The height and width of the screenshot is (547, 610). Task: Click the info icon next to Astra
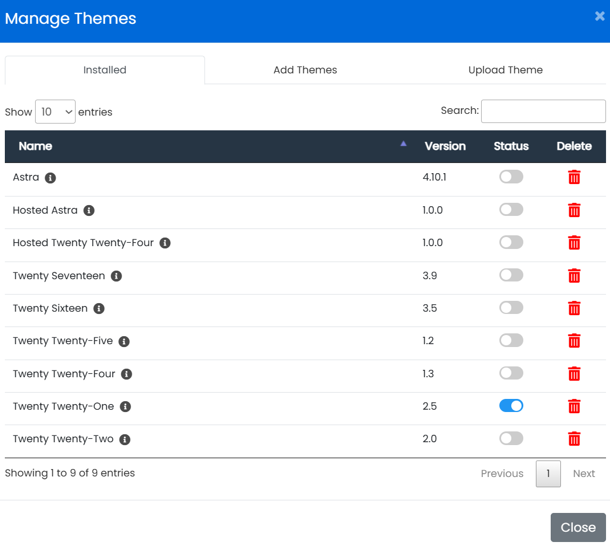coord(50,178)
